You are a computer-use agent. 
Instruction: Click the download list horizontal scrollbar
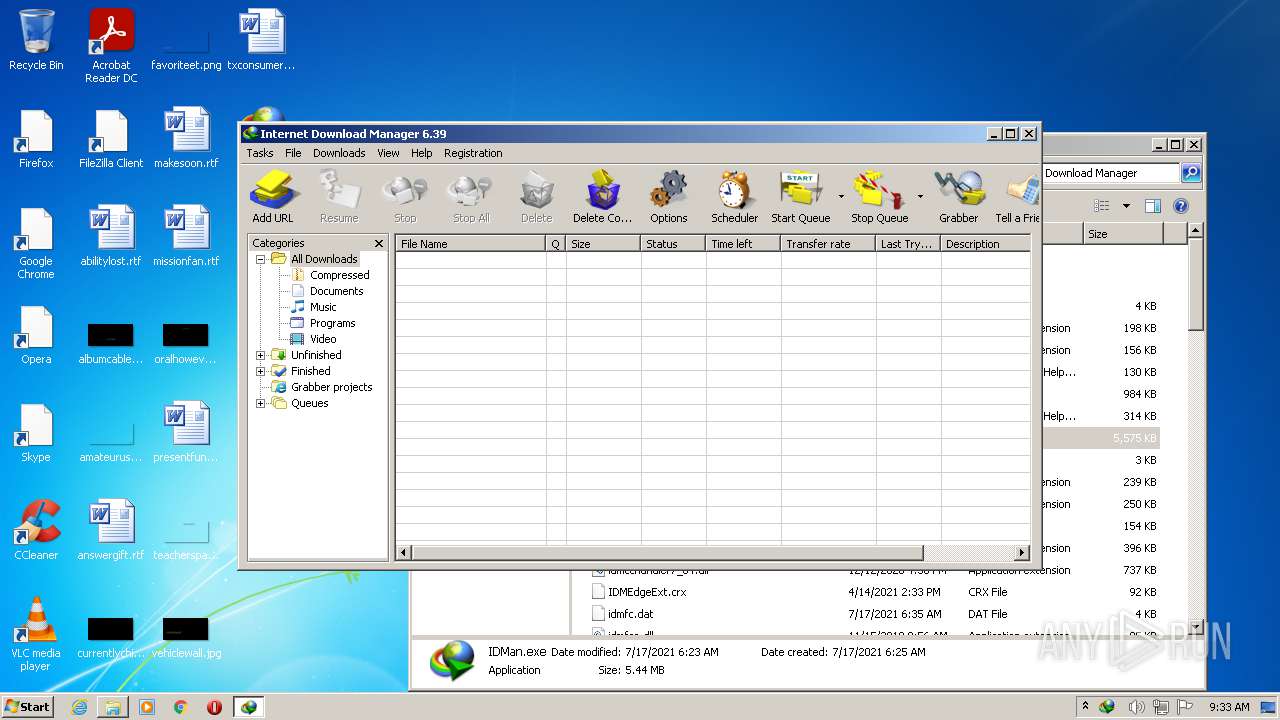667,553
